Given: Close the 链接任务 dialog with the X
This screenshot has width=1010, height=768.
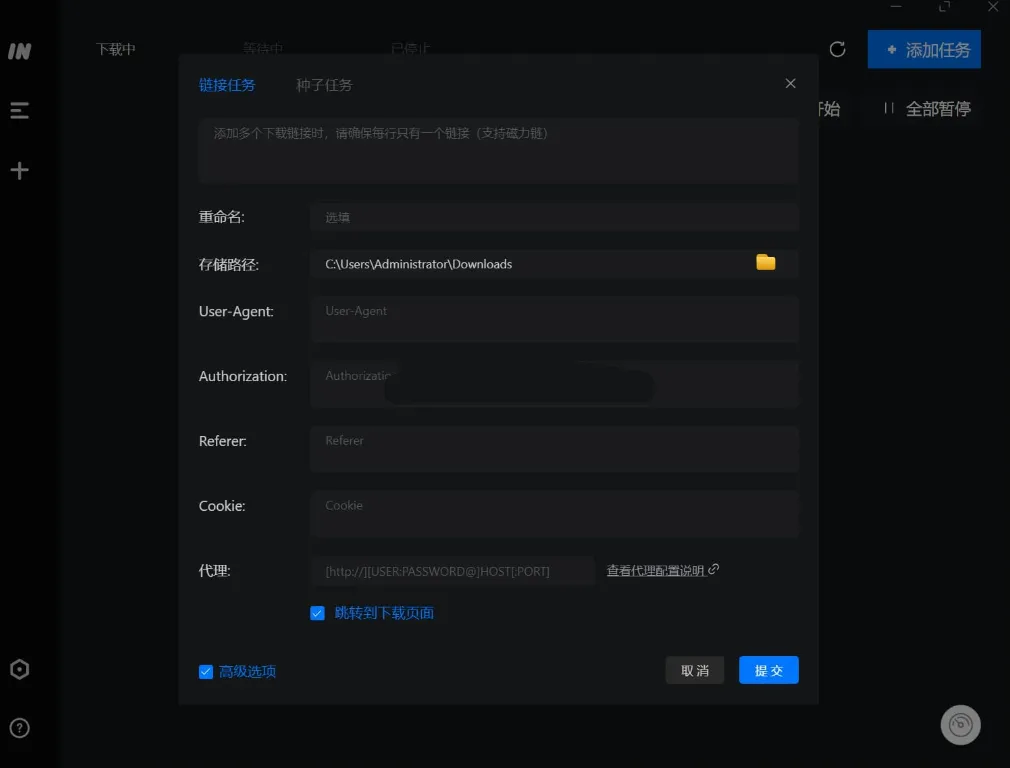Looking at the screenshot, I should (790, 83).
